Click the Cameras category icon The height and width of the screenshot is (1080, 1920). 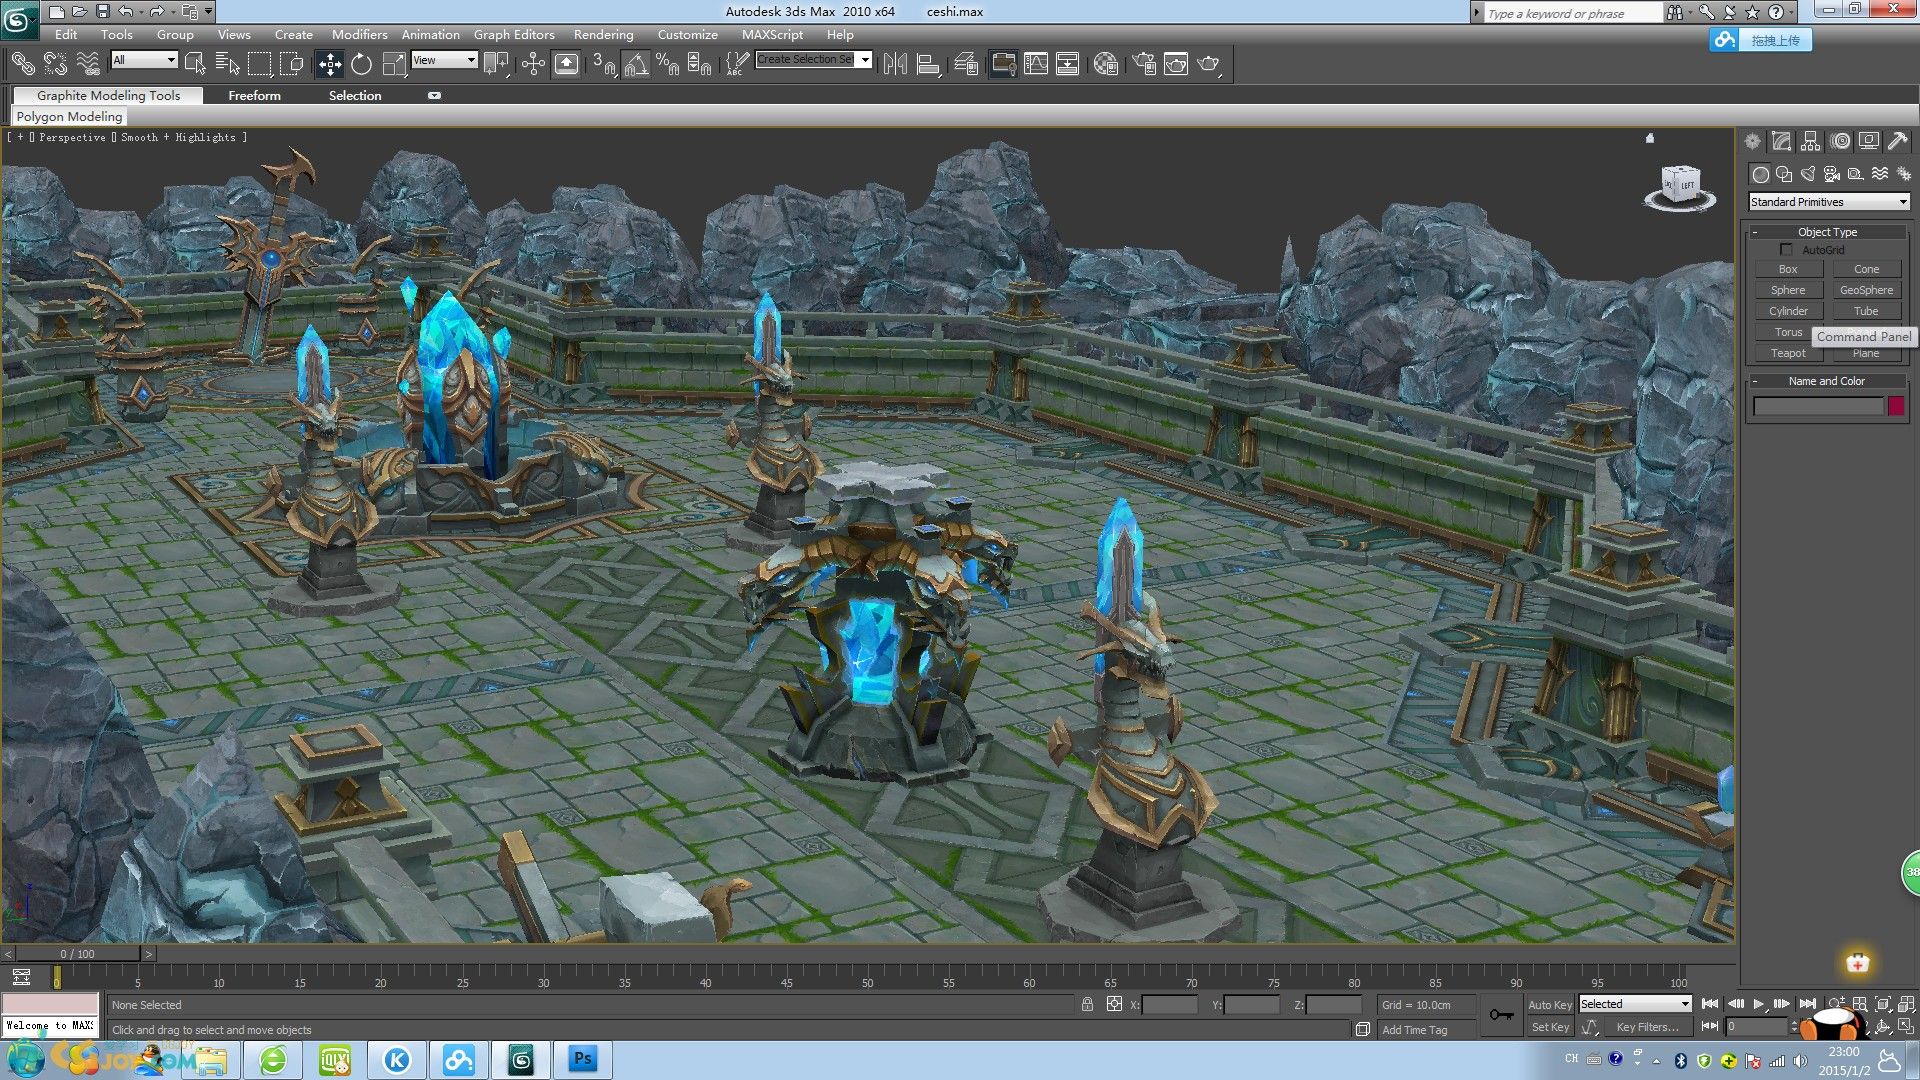(1831, 173)
